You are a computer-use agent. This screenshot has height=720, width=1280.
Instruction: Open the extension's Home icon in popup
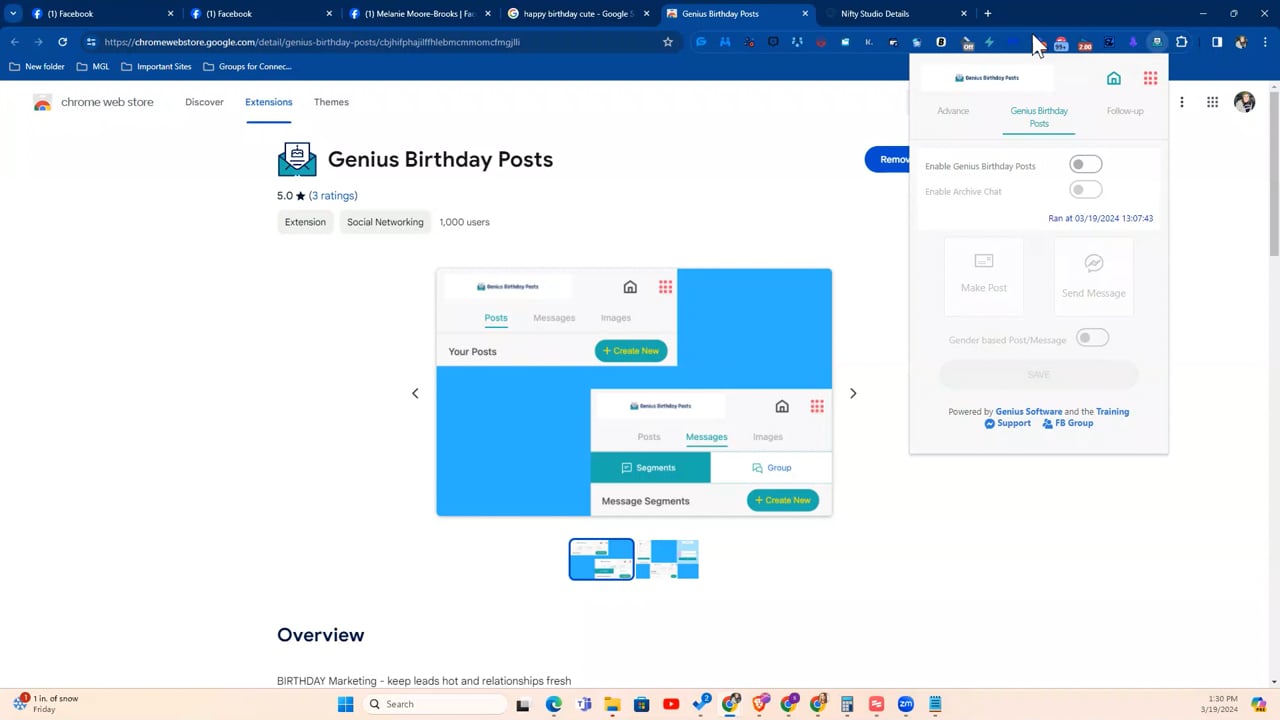[x=1113, y=78]
